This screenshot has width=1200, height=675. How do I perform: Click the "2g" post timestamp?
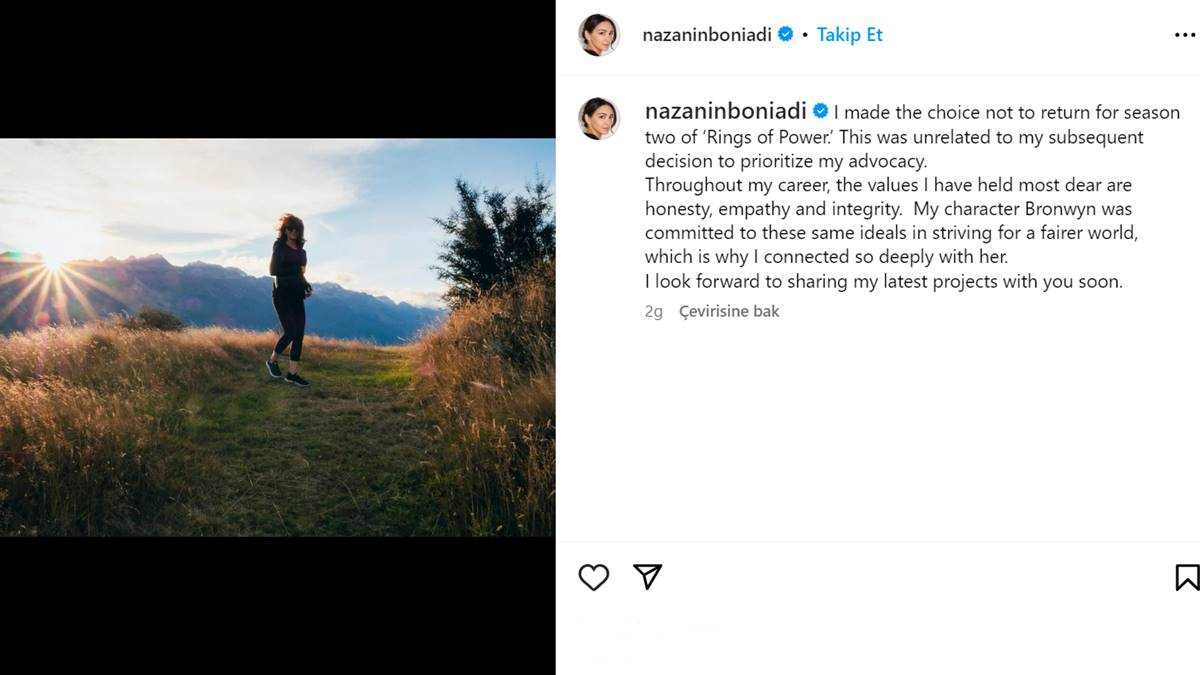[x=654, y=311]
